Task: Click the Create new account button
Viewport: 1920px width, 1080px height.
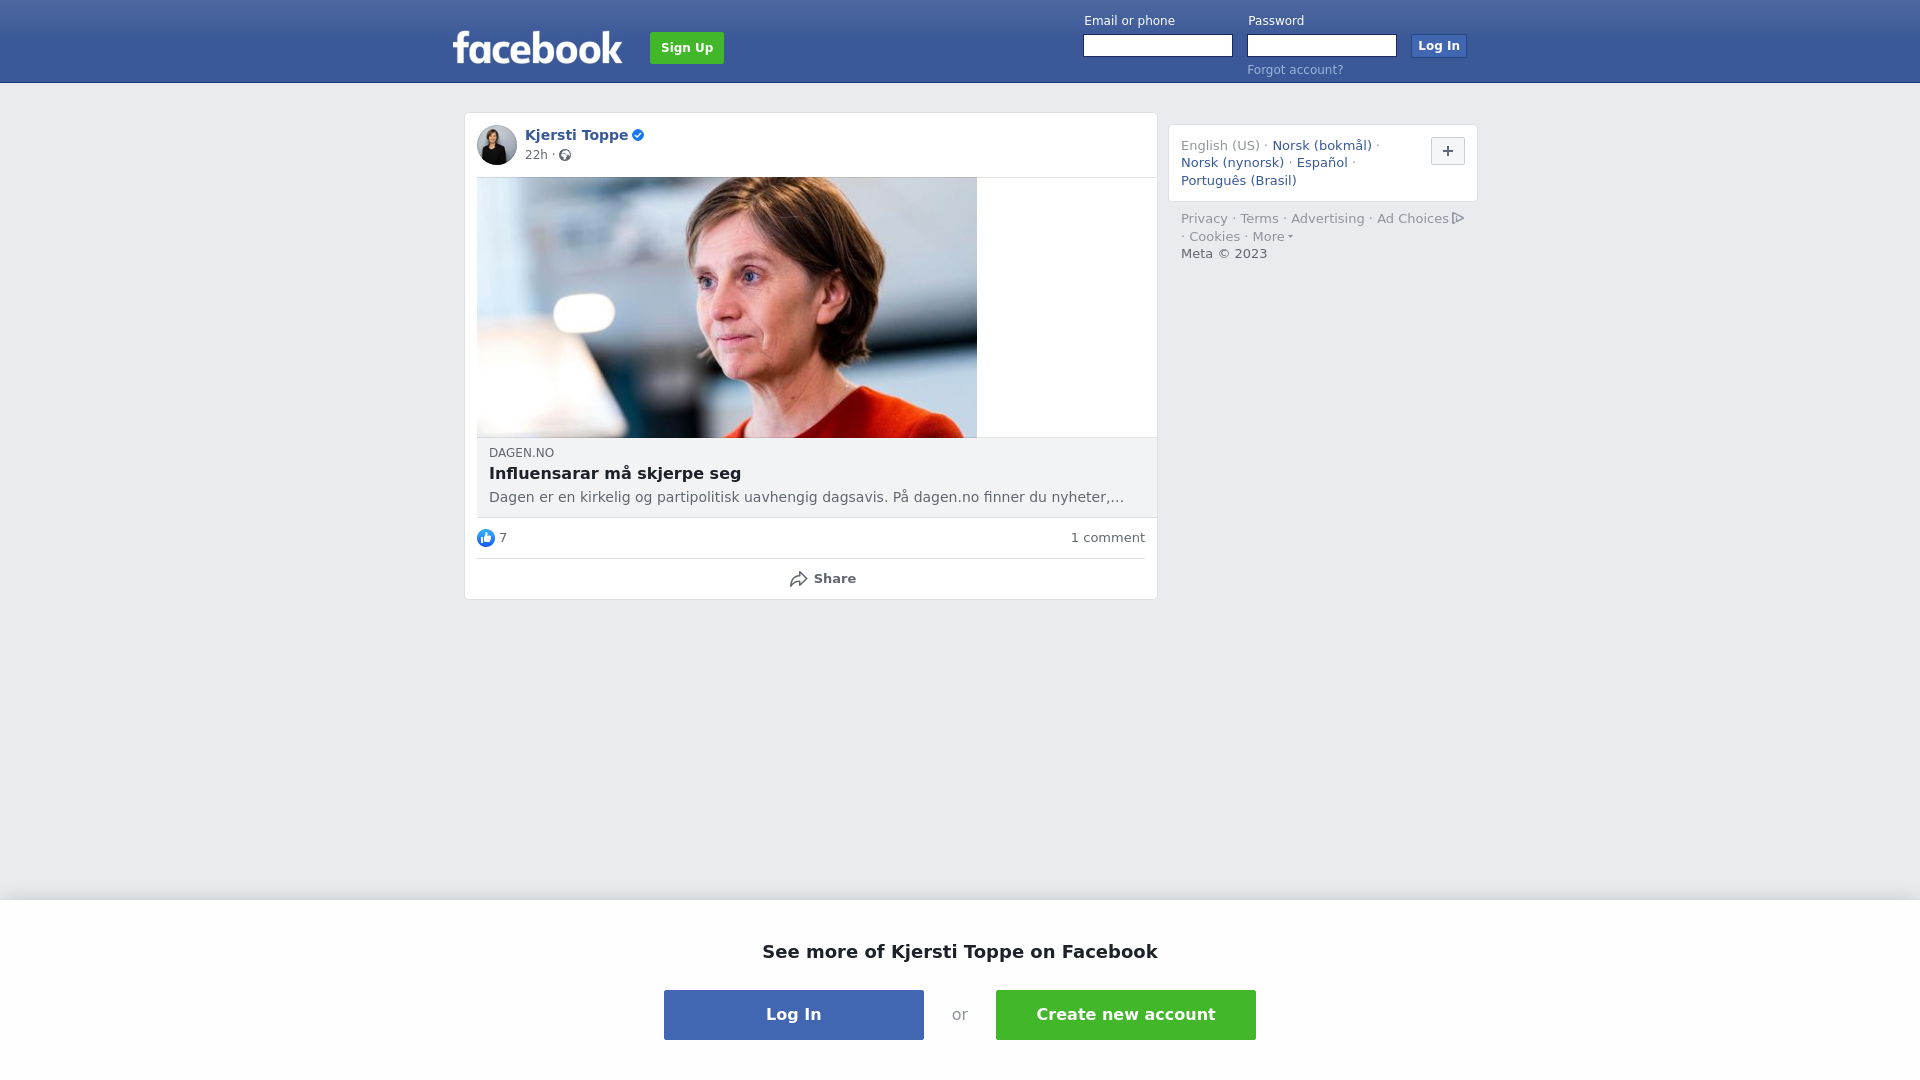Action: (x=1126, y=1015)
